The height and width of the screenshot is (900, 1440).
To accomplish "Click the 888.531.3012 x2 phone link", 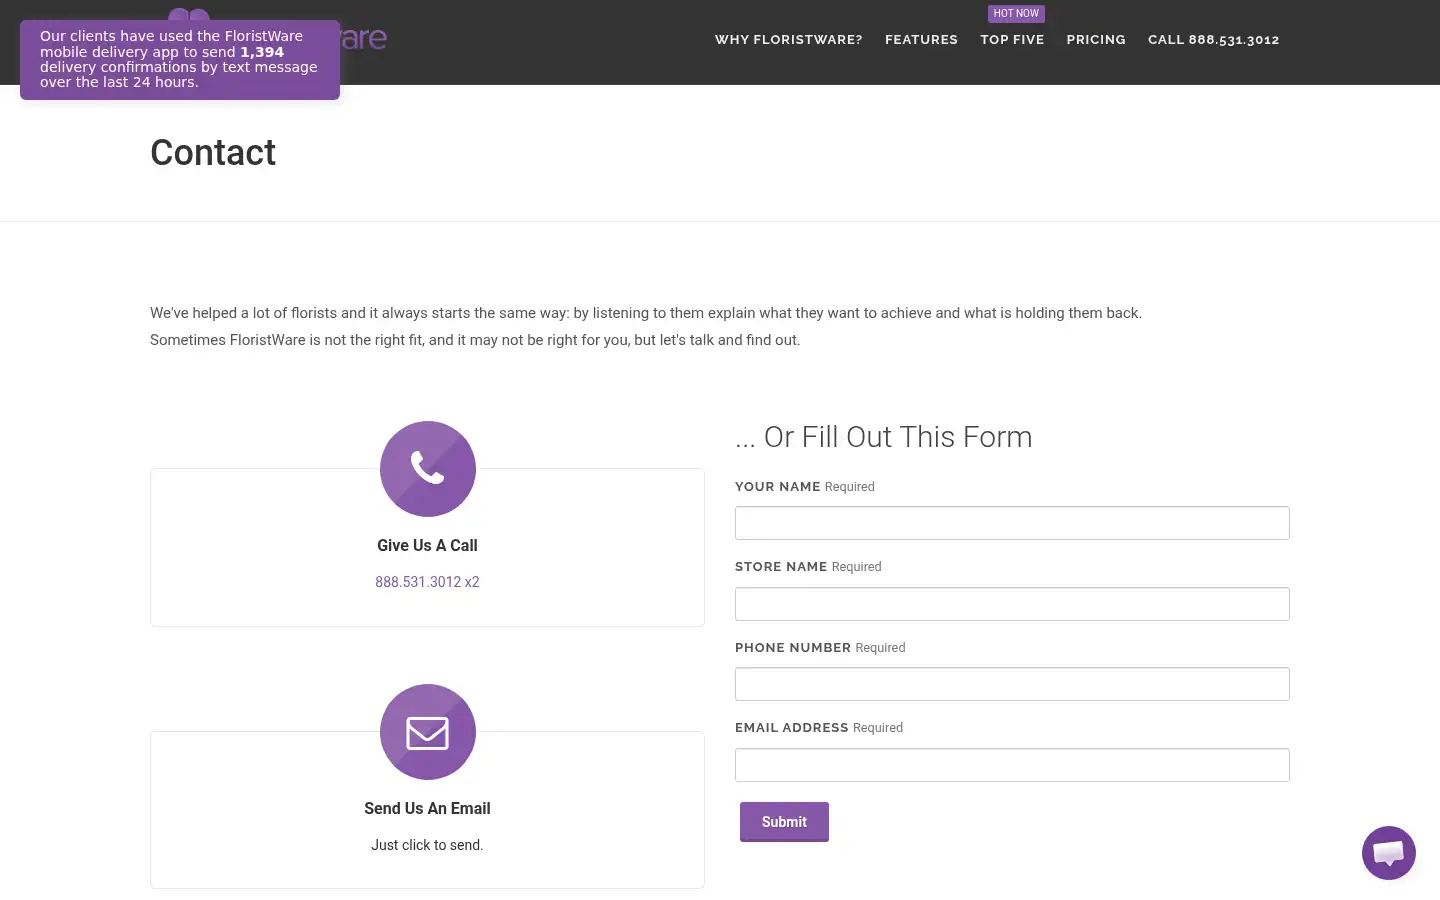I will 427,582.
